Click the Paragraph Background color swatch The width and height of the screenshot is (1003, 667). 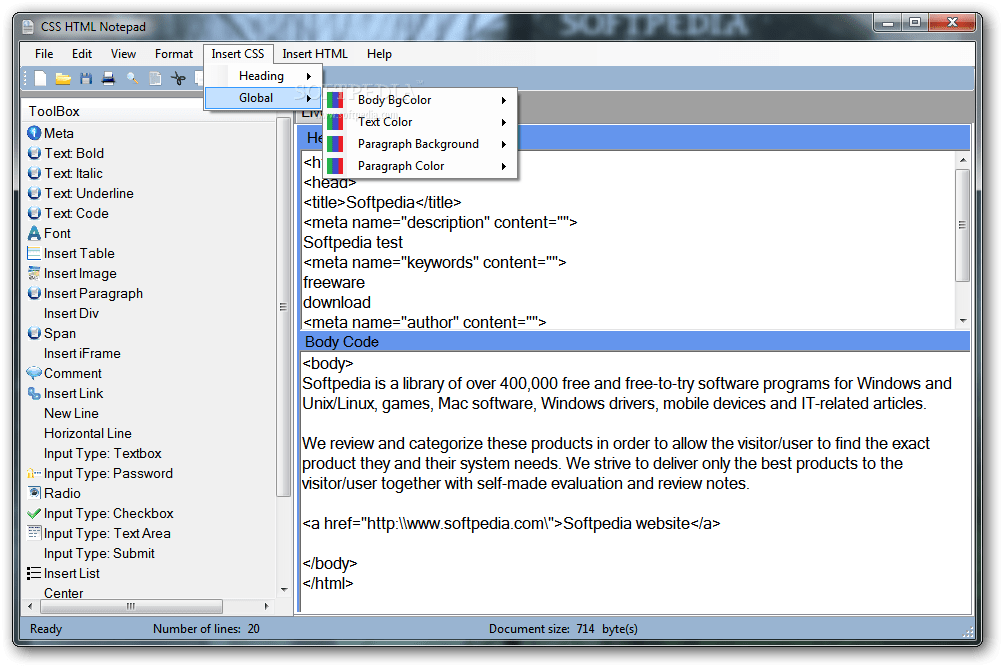coord(335,144)
